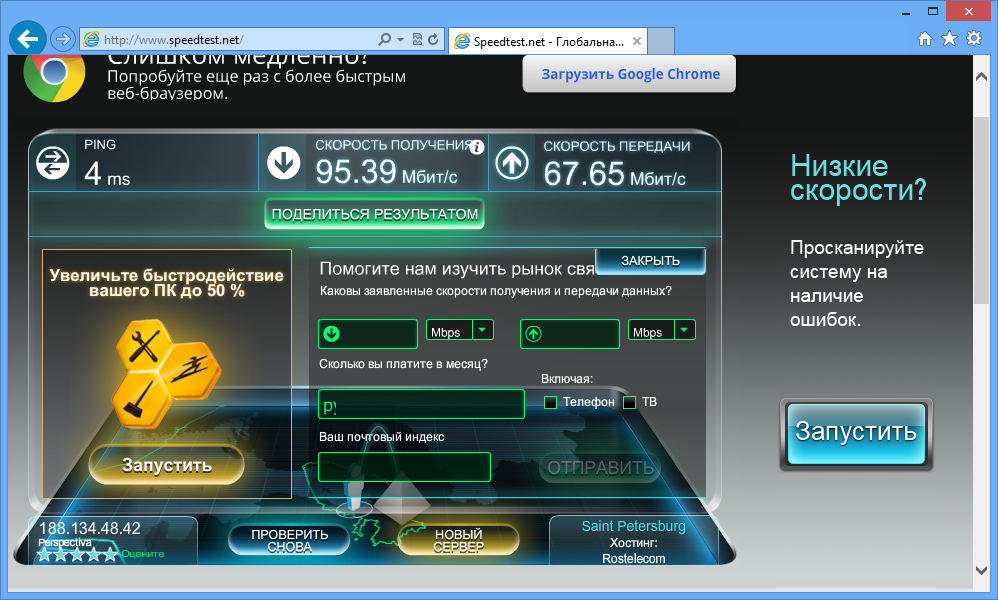This screenshot has width=998, height=600.
Task: Click НОВЫЙ СЕРВЕР button
Action: click(x=459, y=541)
